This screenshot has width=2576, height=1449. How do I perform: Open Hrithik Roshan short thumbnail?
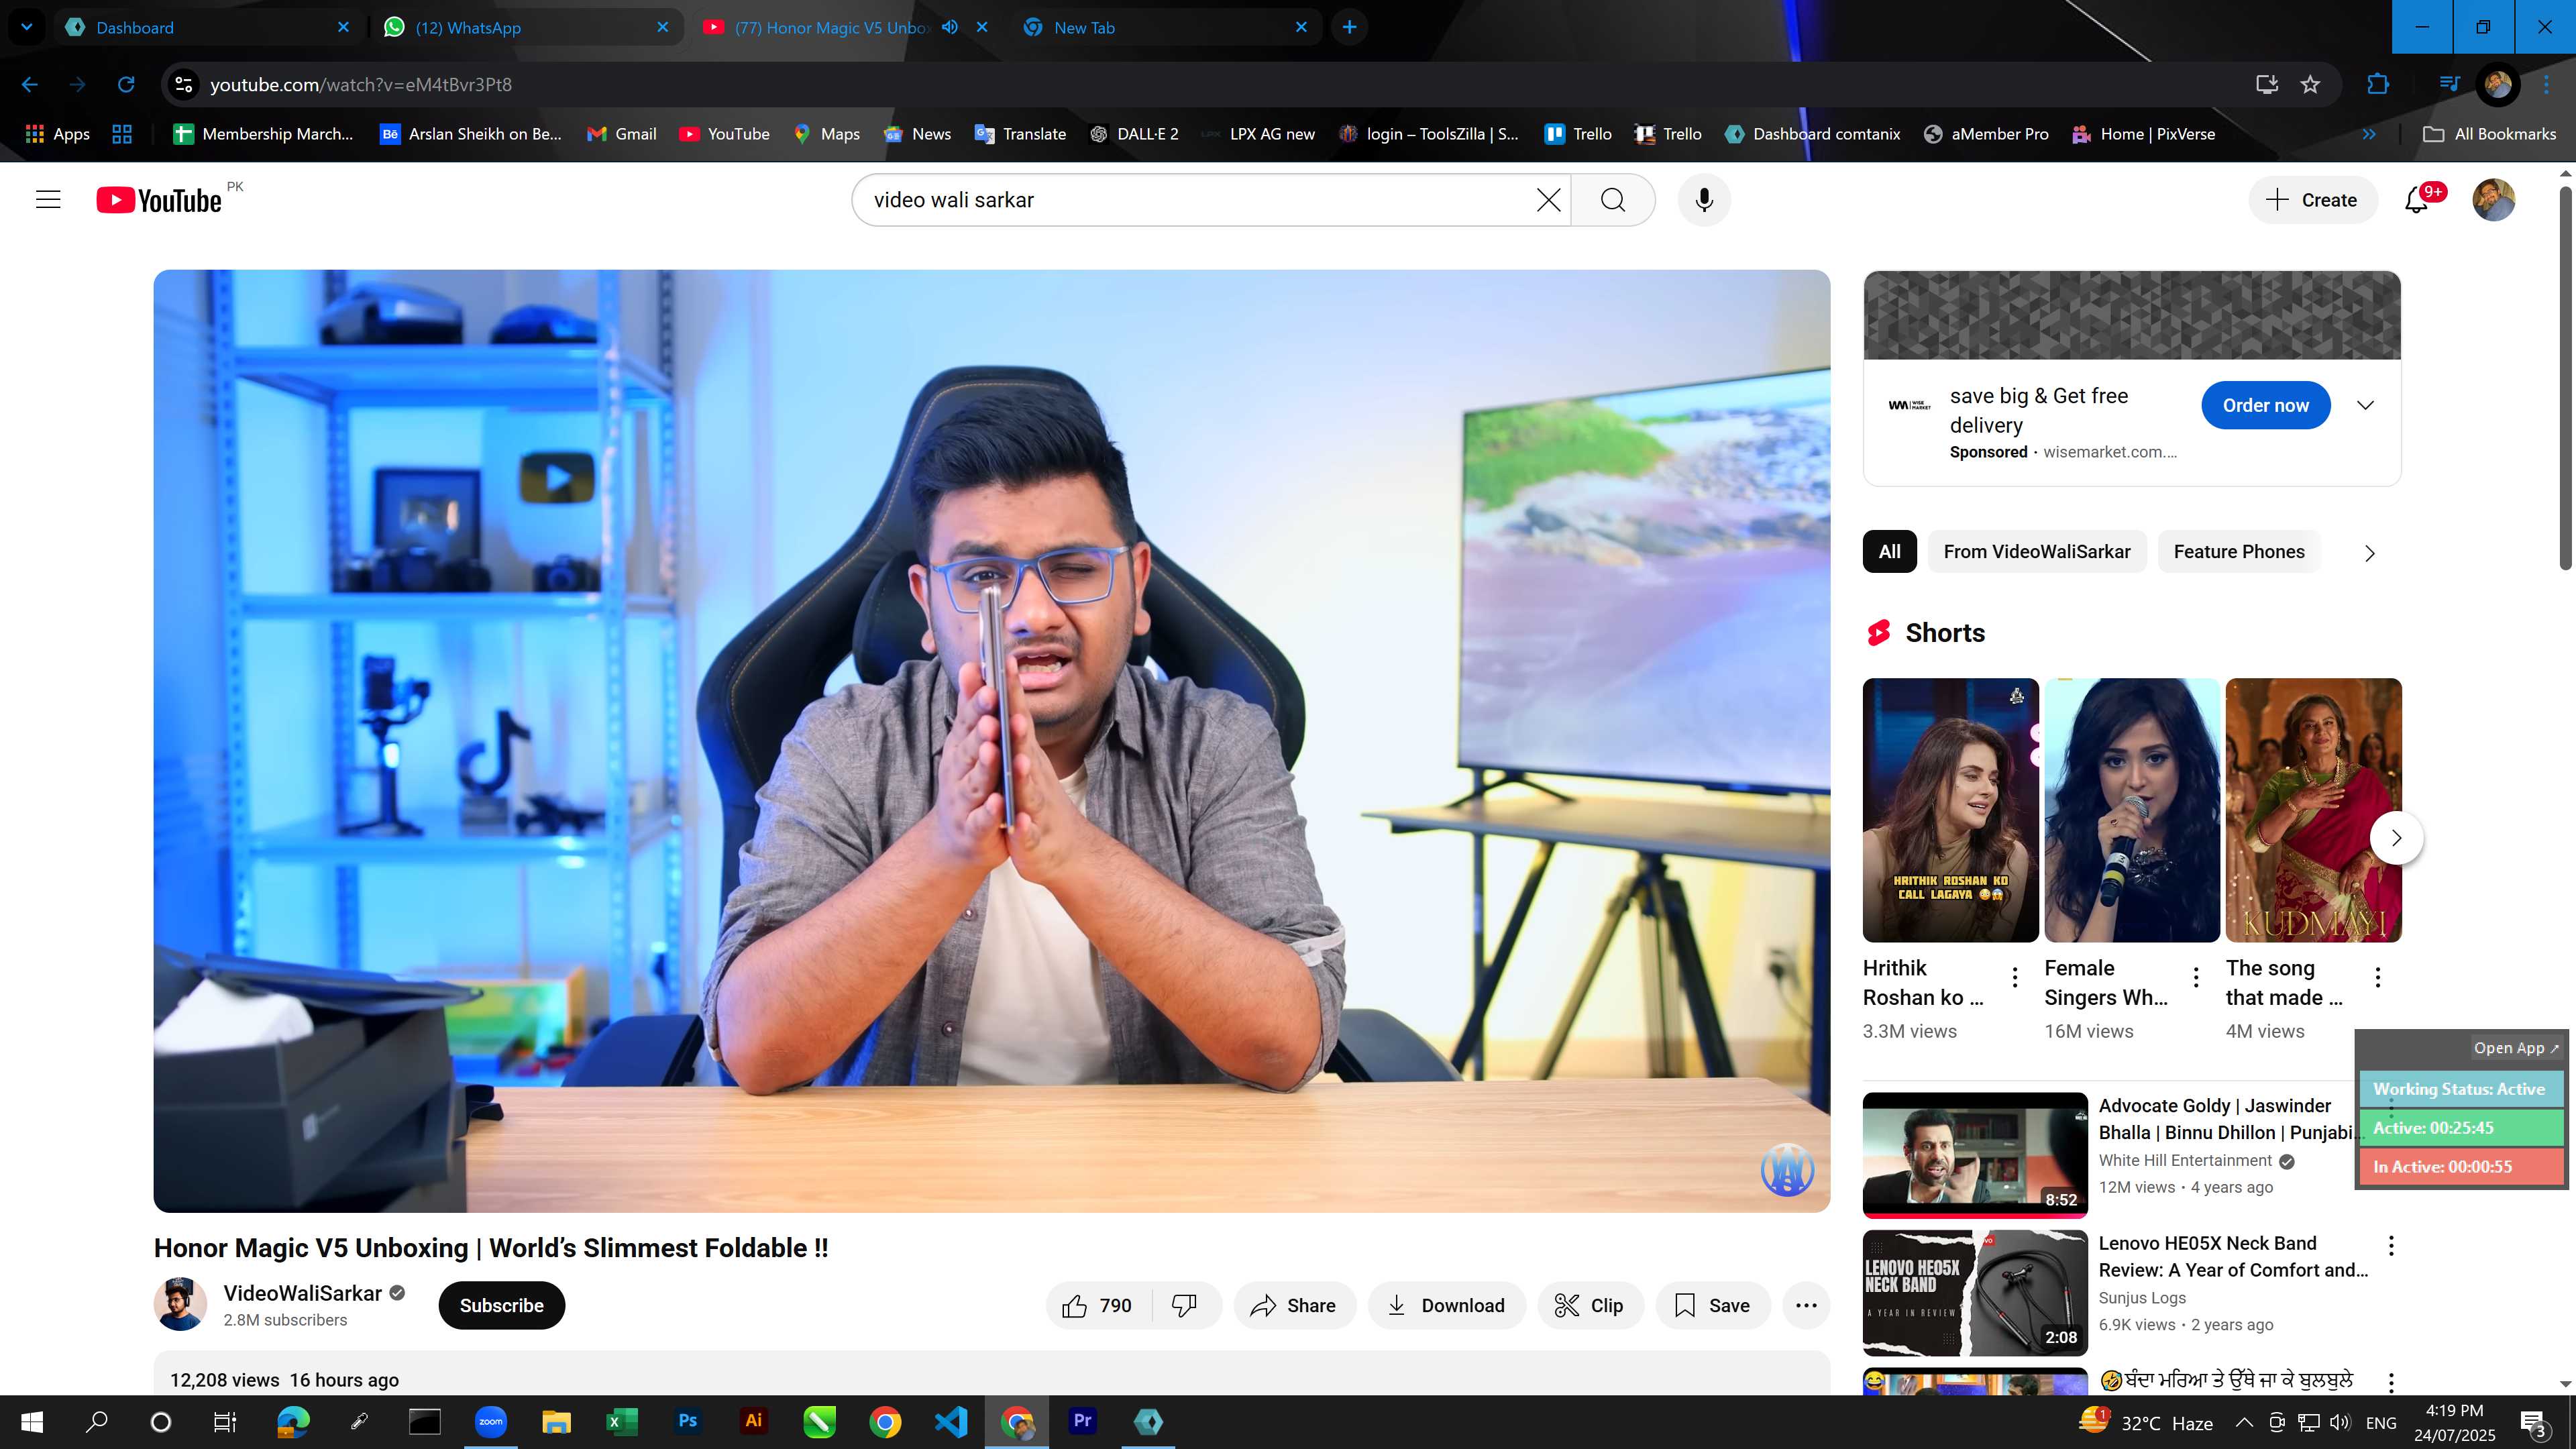coord(1950,810)
